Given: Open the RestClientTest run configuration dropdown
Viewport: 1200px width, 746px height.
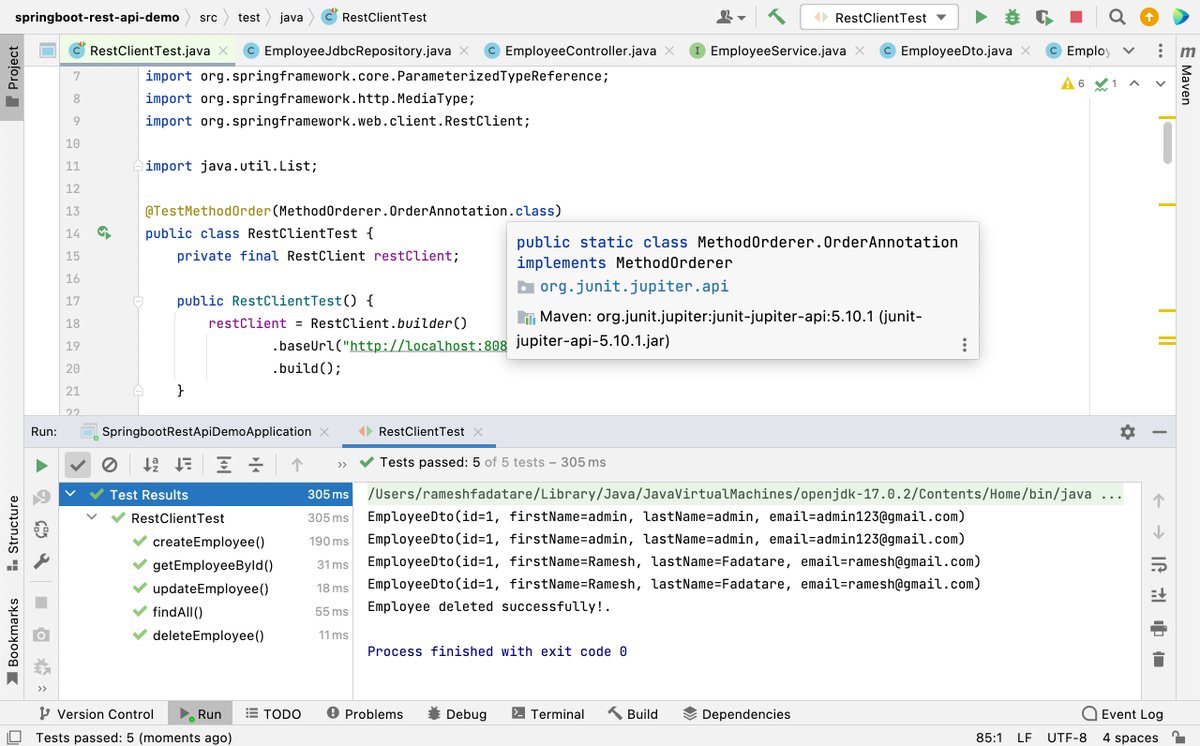Looking at the screenshot, I should pyautogui.click(x=880, y=17).
